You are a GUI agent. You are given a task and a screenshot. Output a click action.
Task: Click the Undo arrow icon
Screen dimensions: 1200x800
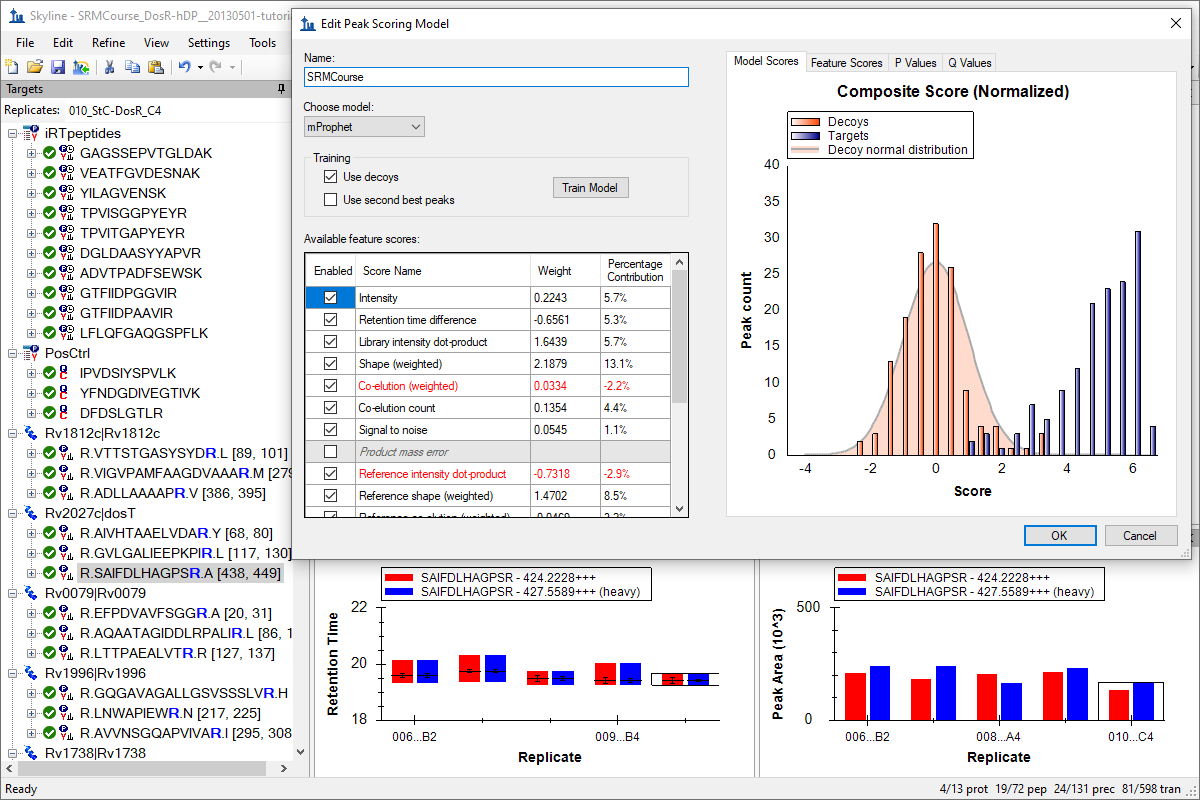[x=184, y=67]
